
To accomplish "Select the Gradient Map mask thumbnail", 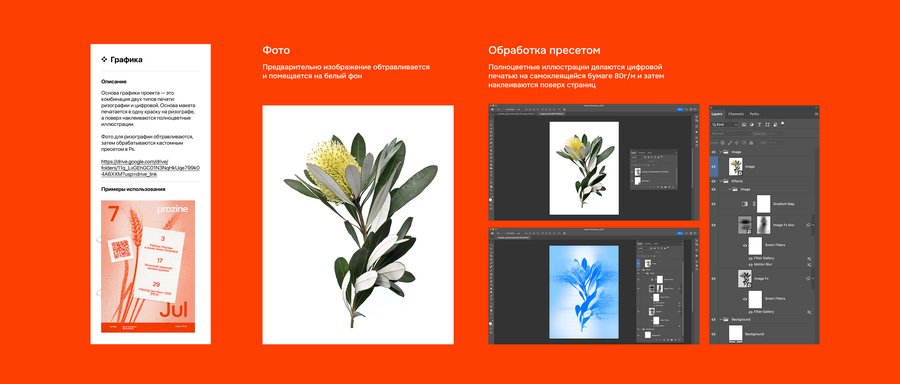I will [x=763, y=204].
